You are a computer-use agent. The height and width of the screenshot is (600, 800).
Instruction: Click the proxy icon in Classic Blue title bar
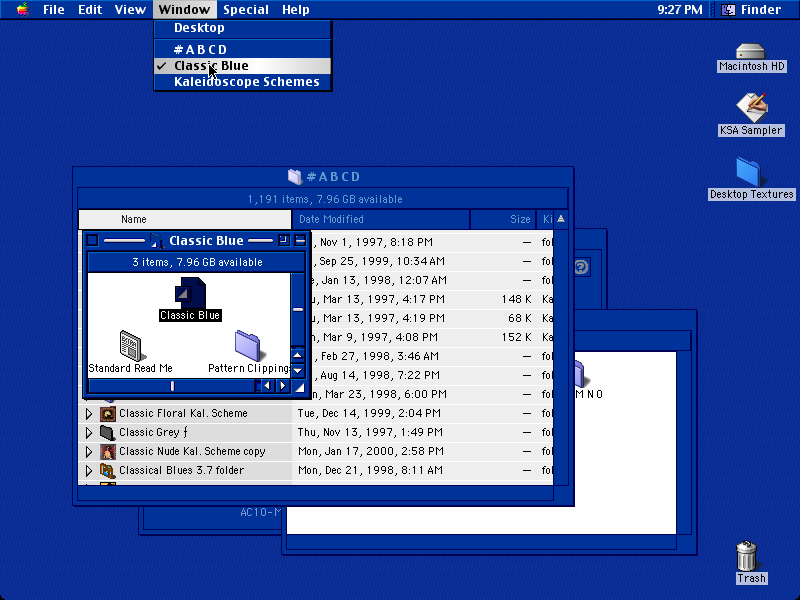157,241
